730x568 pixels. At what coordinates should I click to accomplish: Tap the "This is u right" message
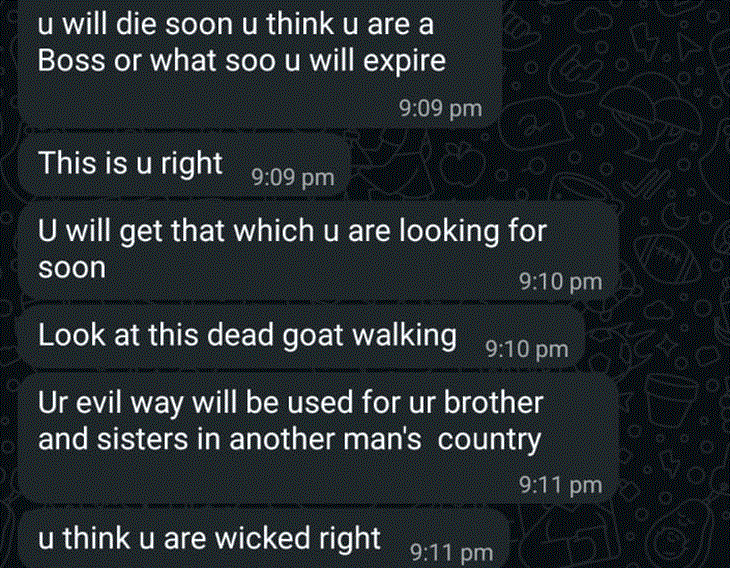tap(184, 165)
